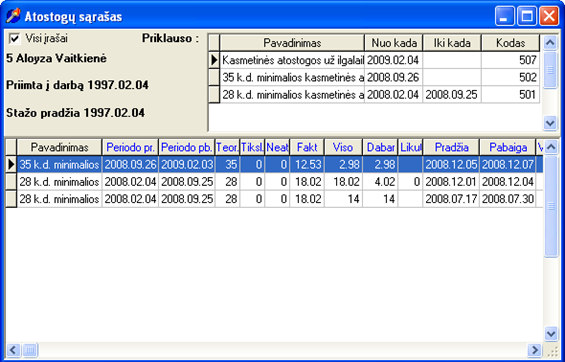The width and height of the screenshot is (565, 362).
Task: Click the Viso column header
Action: point(343,147)
